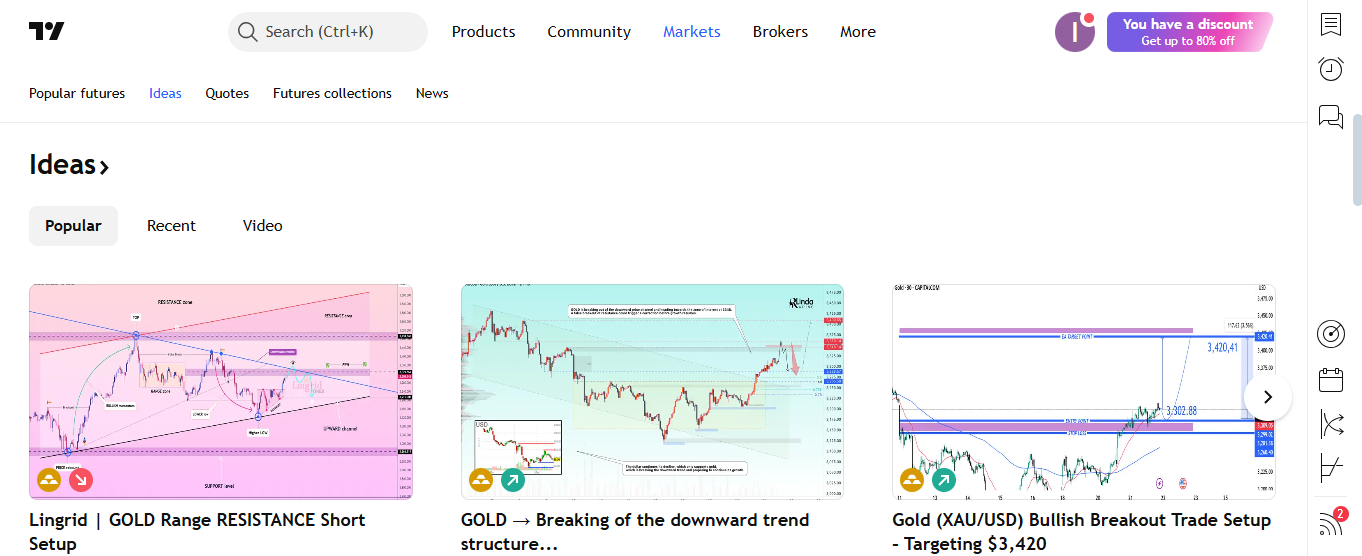
Task: Click the discount offer banner button
Action: (1189, 32)
